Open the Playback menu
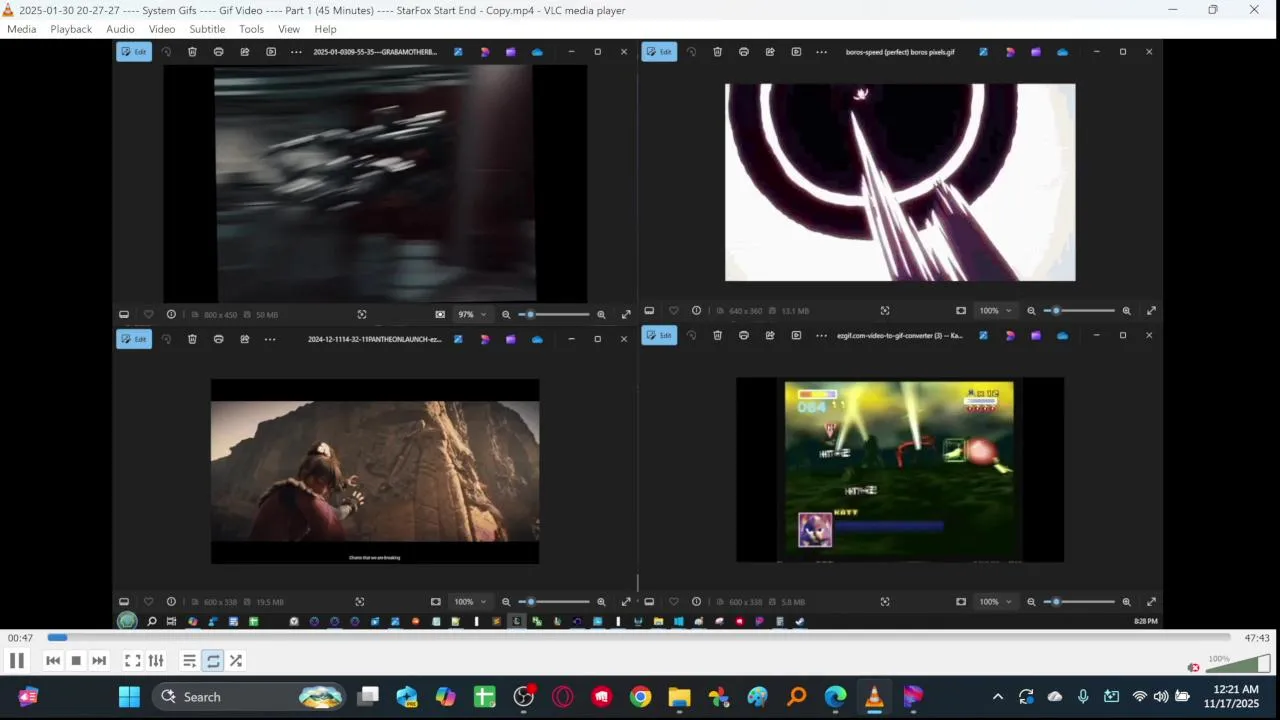 71,29
